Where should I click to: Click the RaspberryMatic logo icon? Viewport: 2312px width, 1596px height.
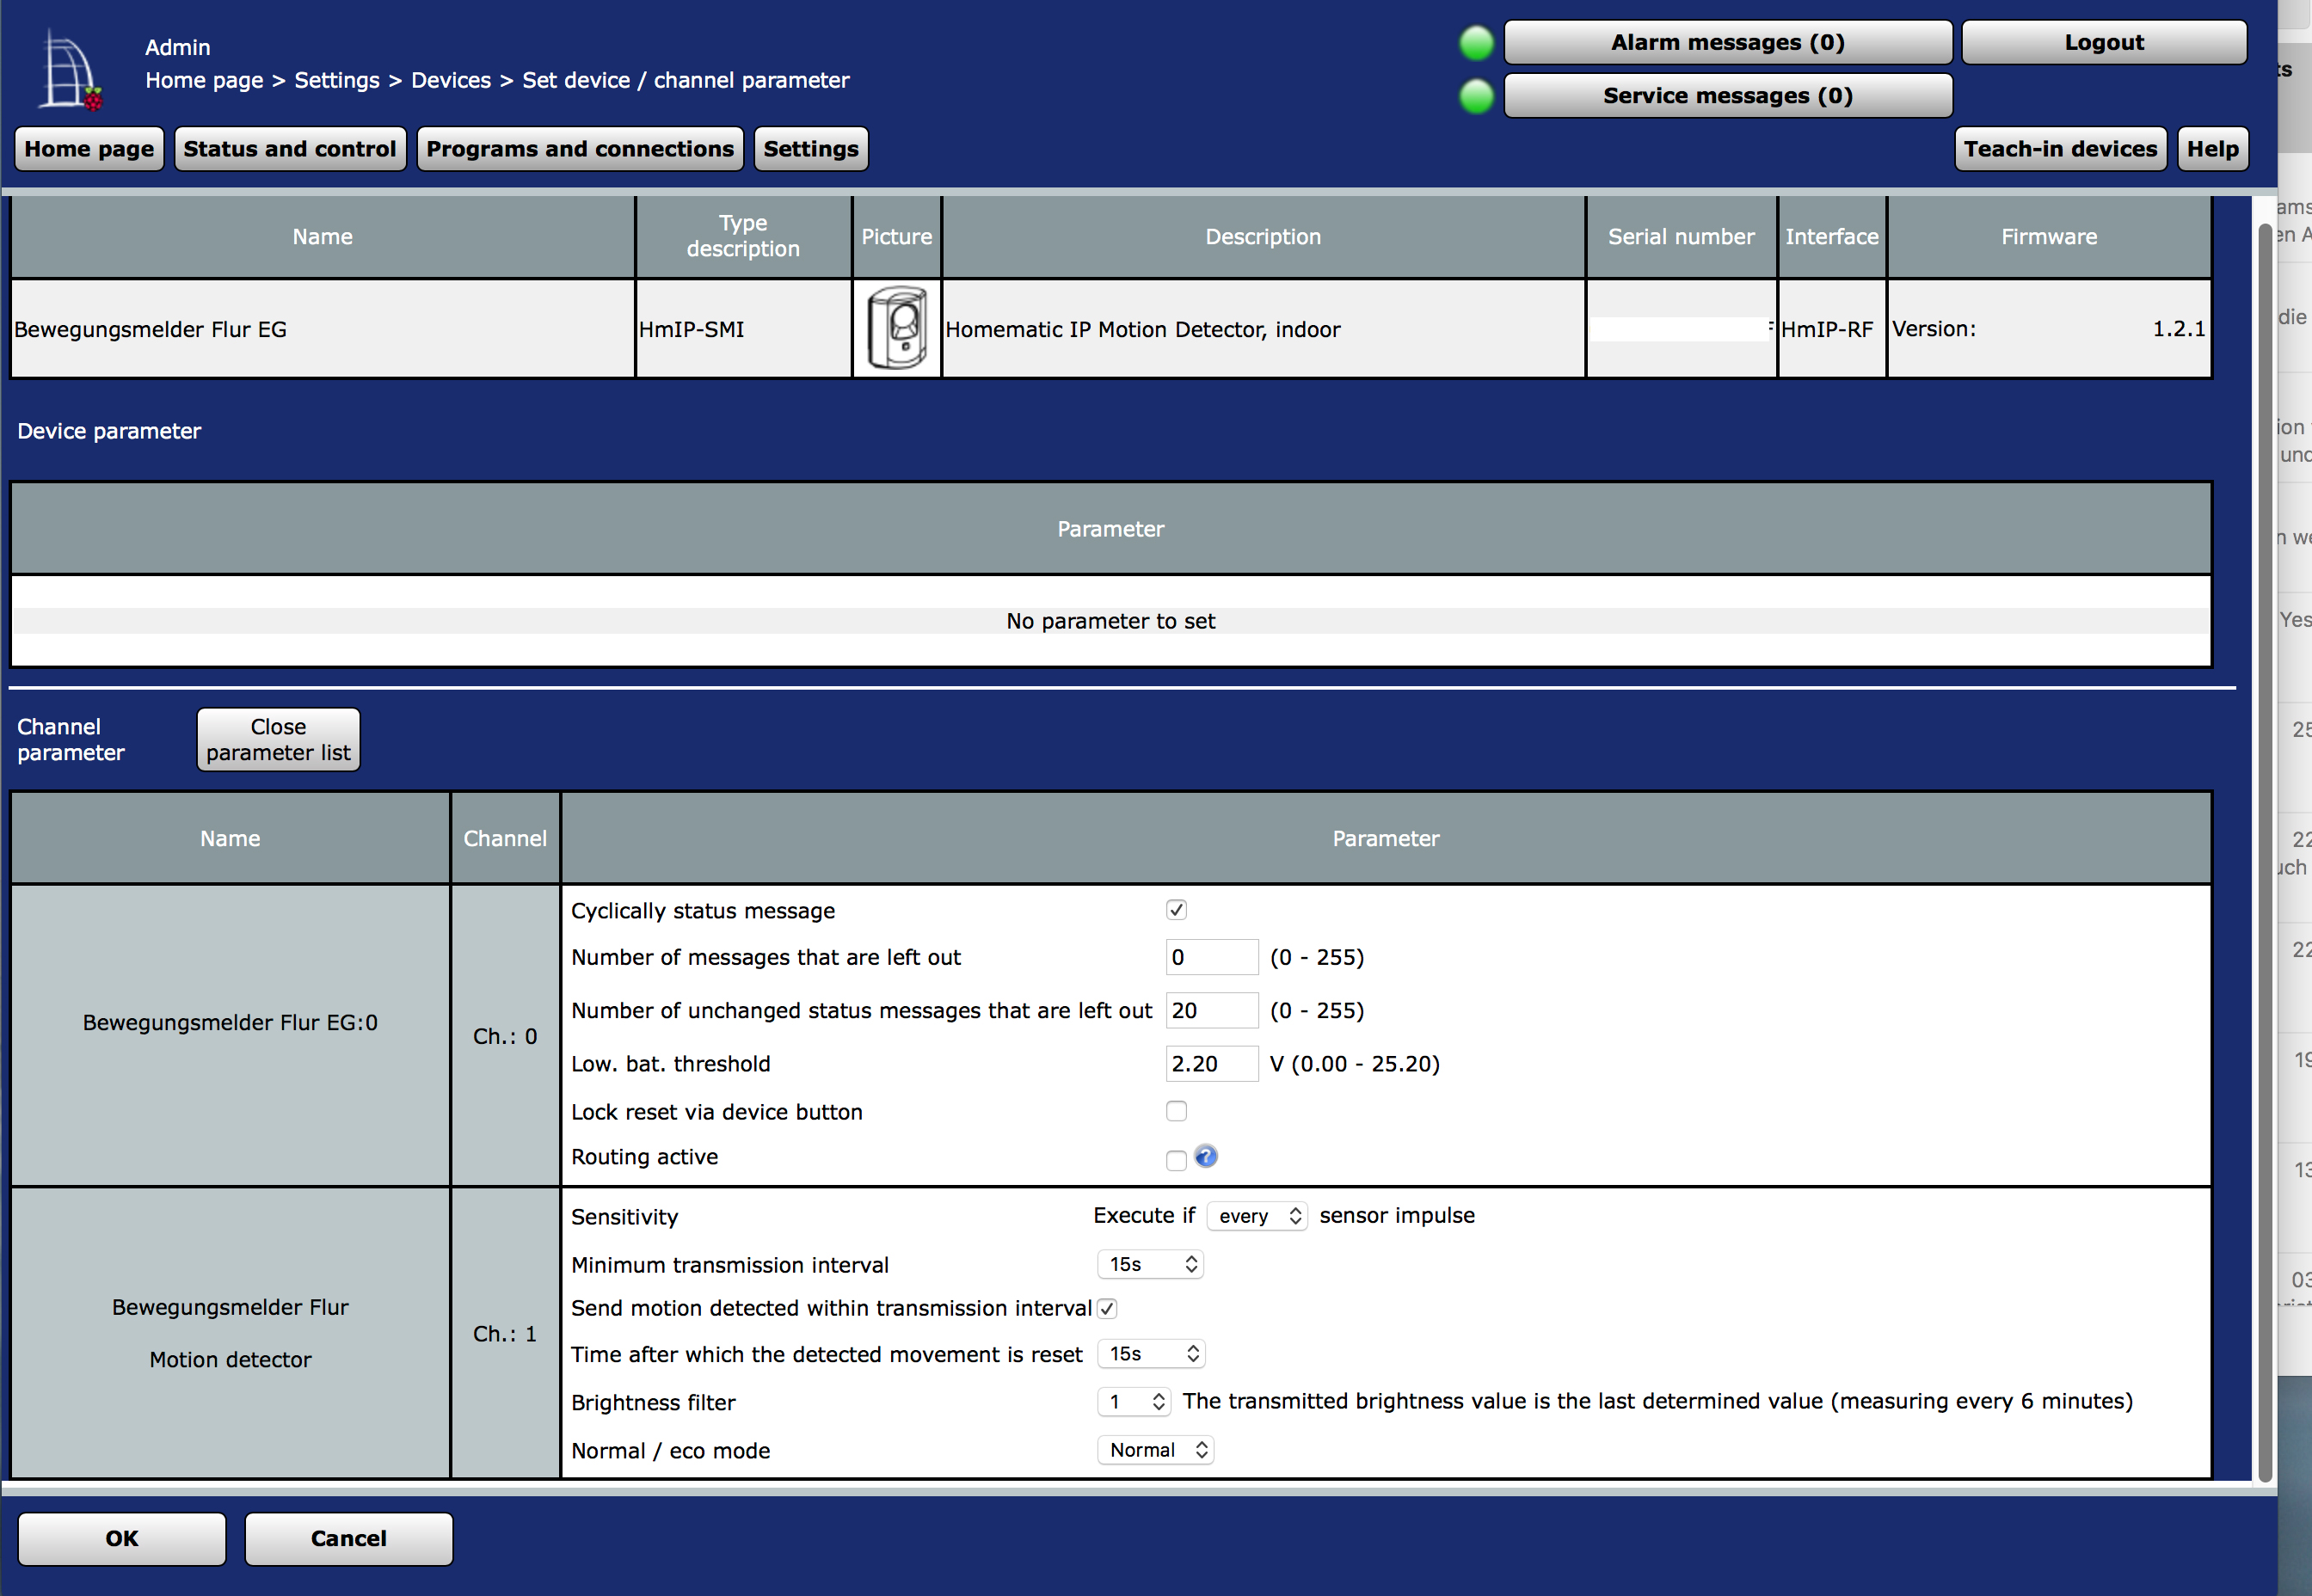pyautogui.click(x=70, y=70)
